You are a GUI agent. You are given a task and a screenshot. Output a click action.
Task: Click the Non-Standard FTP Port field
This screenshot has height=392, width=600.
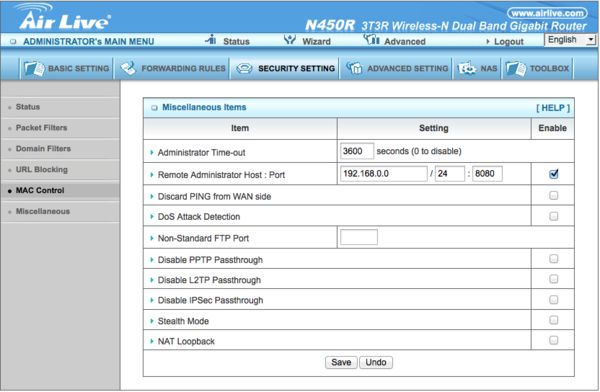(x=359, y=237)
